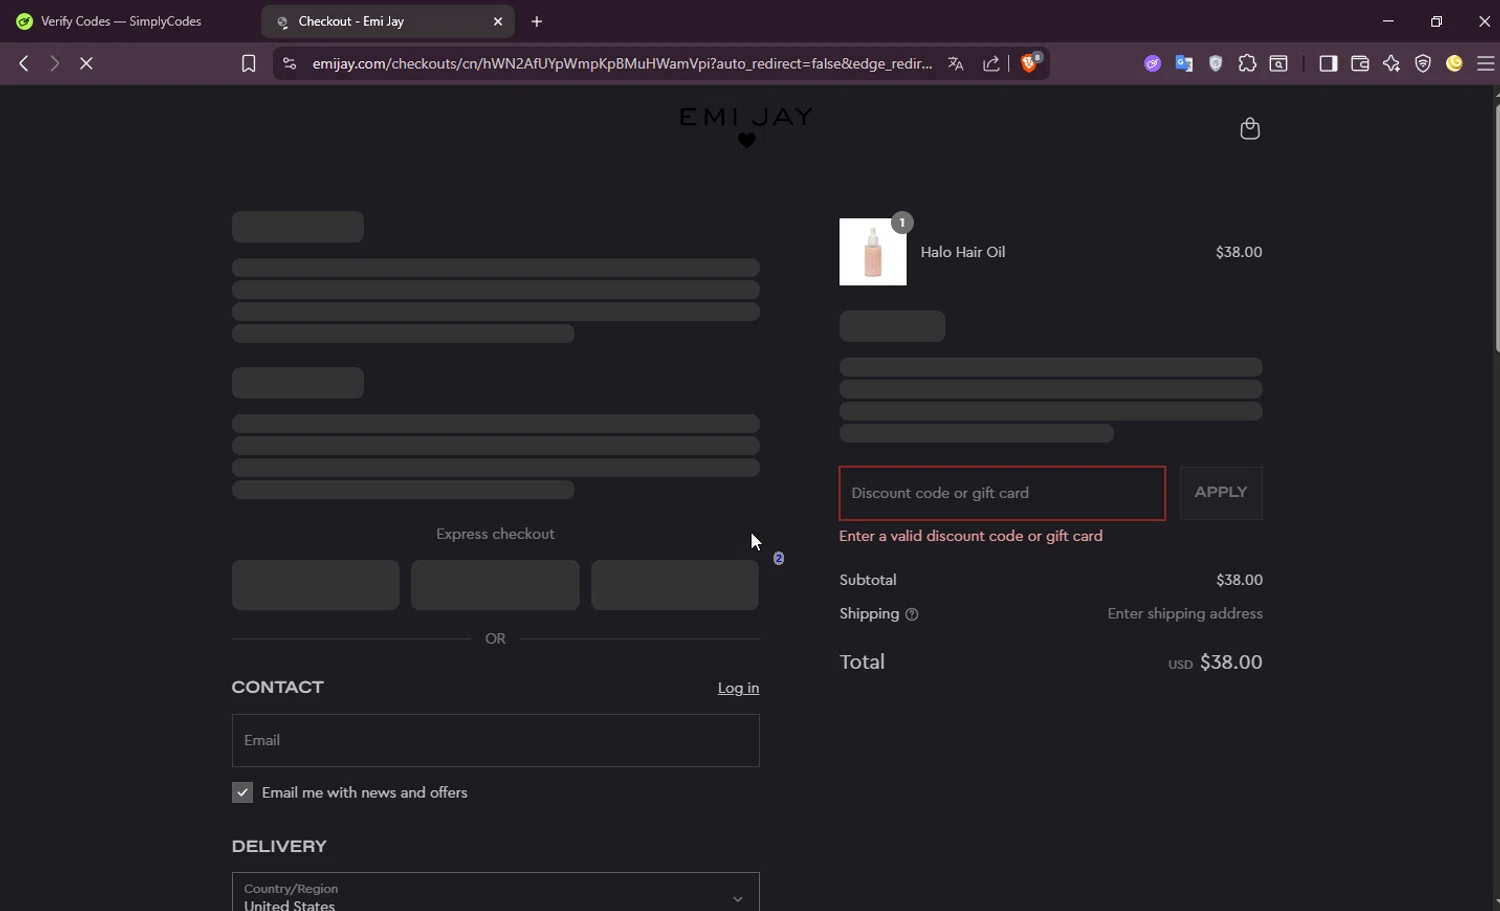Viewport: 1500px width, 911px height.
Task: Click the Halo Hair Oil product thumbnail
Action: [x=873, y=252]
